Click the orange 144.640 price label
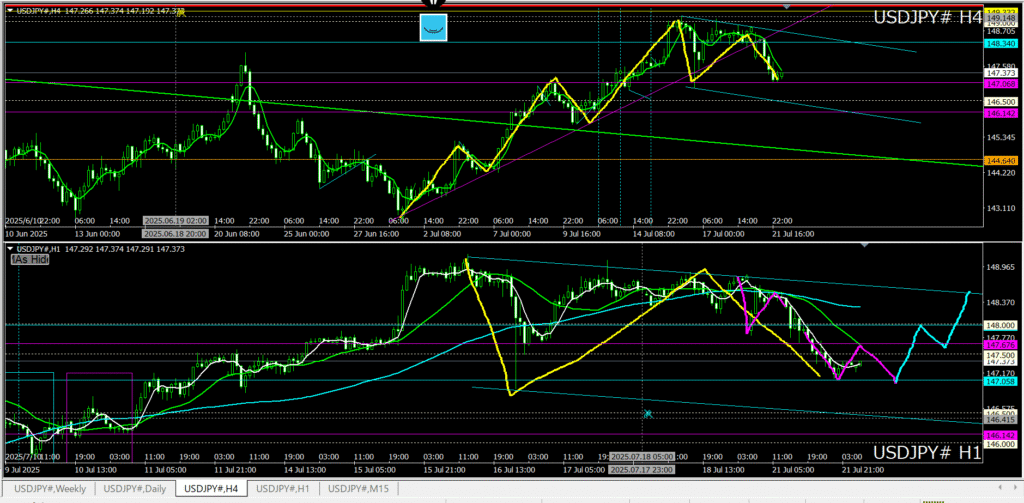This screenshot has height=503, width=1024. point(1000,160)
